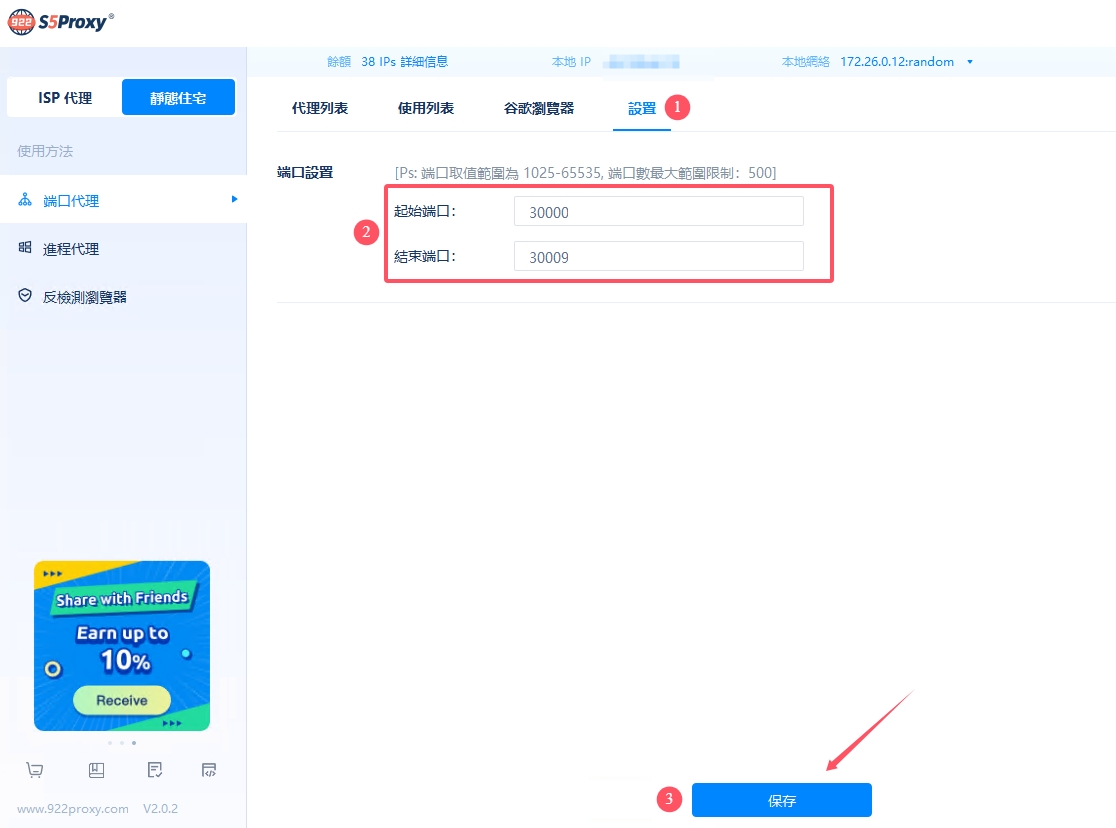The height and width of the screenshot is (828, 1116).
Task: Click the 反檢測瀏覽器 shield icon
Action: pyautogui.click(x=26, y=297)
